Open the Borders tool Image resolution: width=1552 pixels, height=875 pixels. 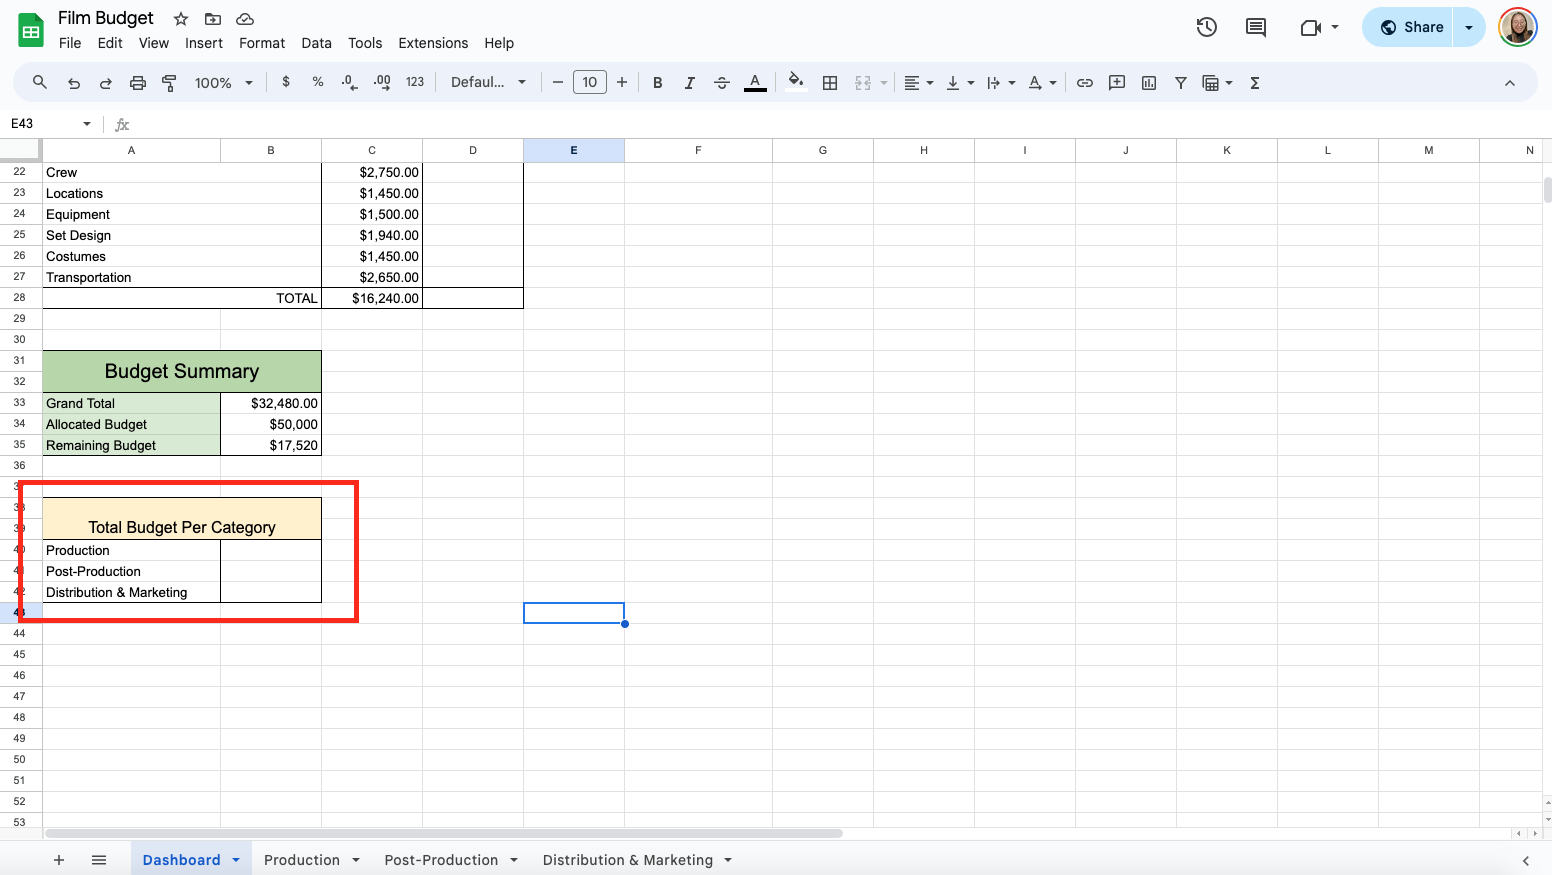[x=829, y=83]
